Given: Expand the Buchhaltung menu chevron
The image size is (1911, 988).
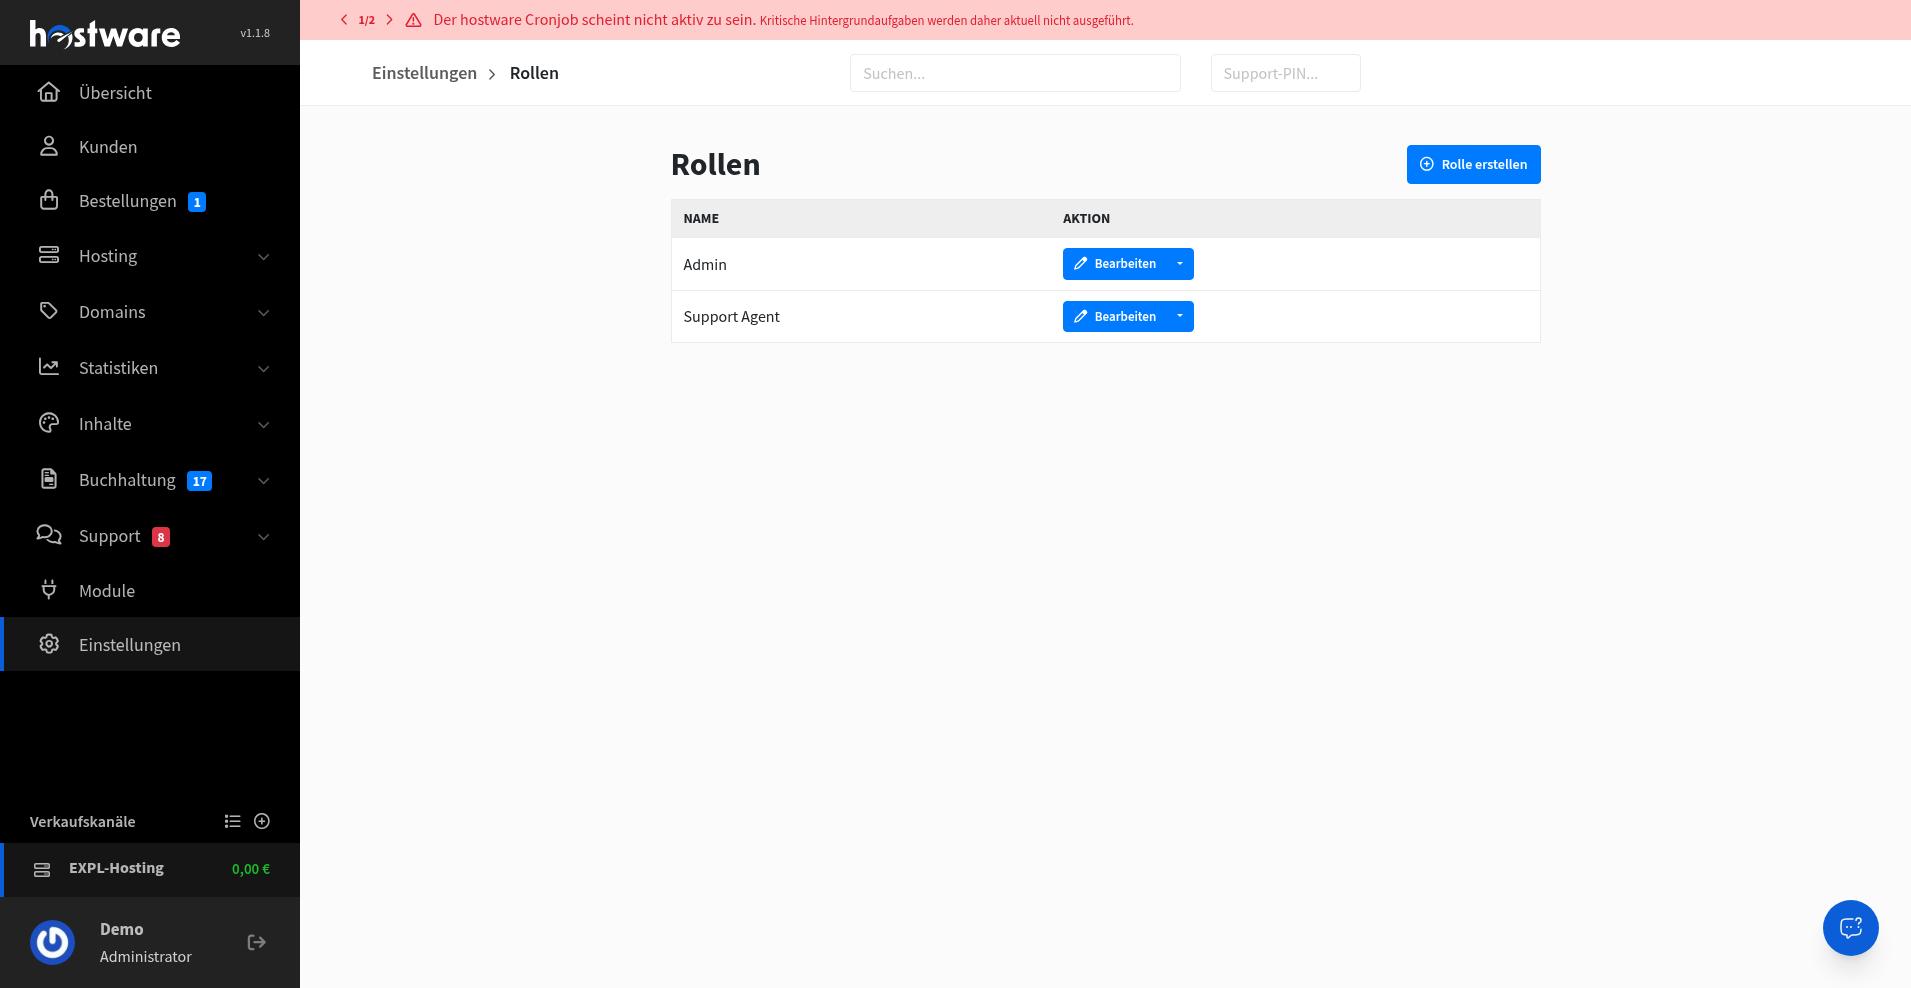Looking at the screenshot, I should 263,481.
